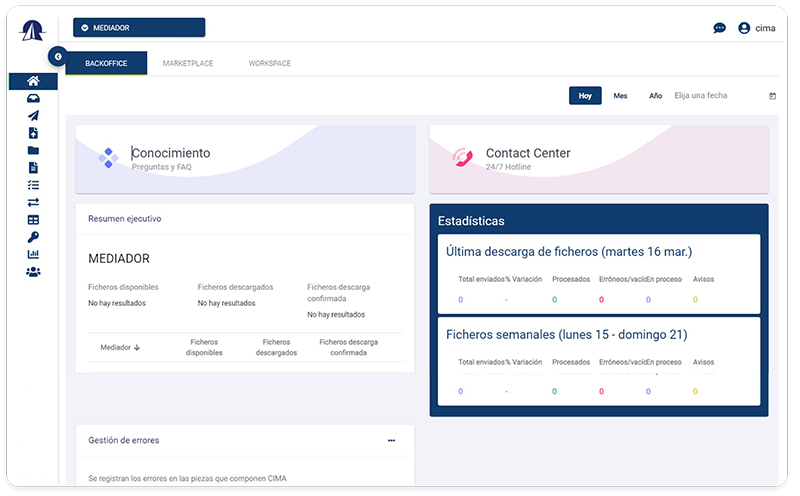Open the folder icon in sidebar
The height and width of the screenshot is (496, 800).
[x=33, y=150]
